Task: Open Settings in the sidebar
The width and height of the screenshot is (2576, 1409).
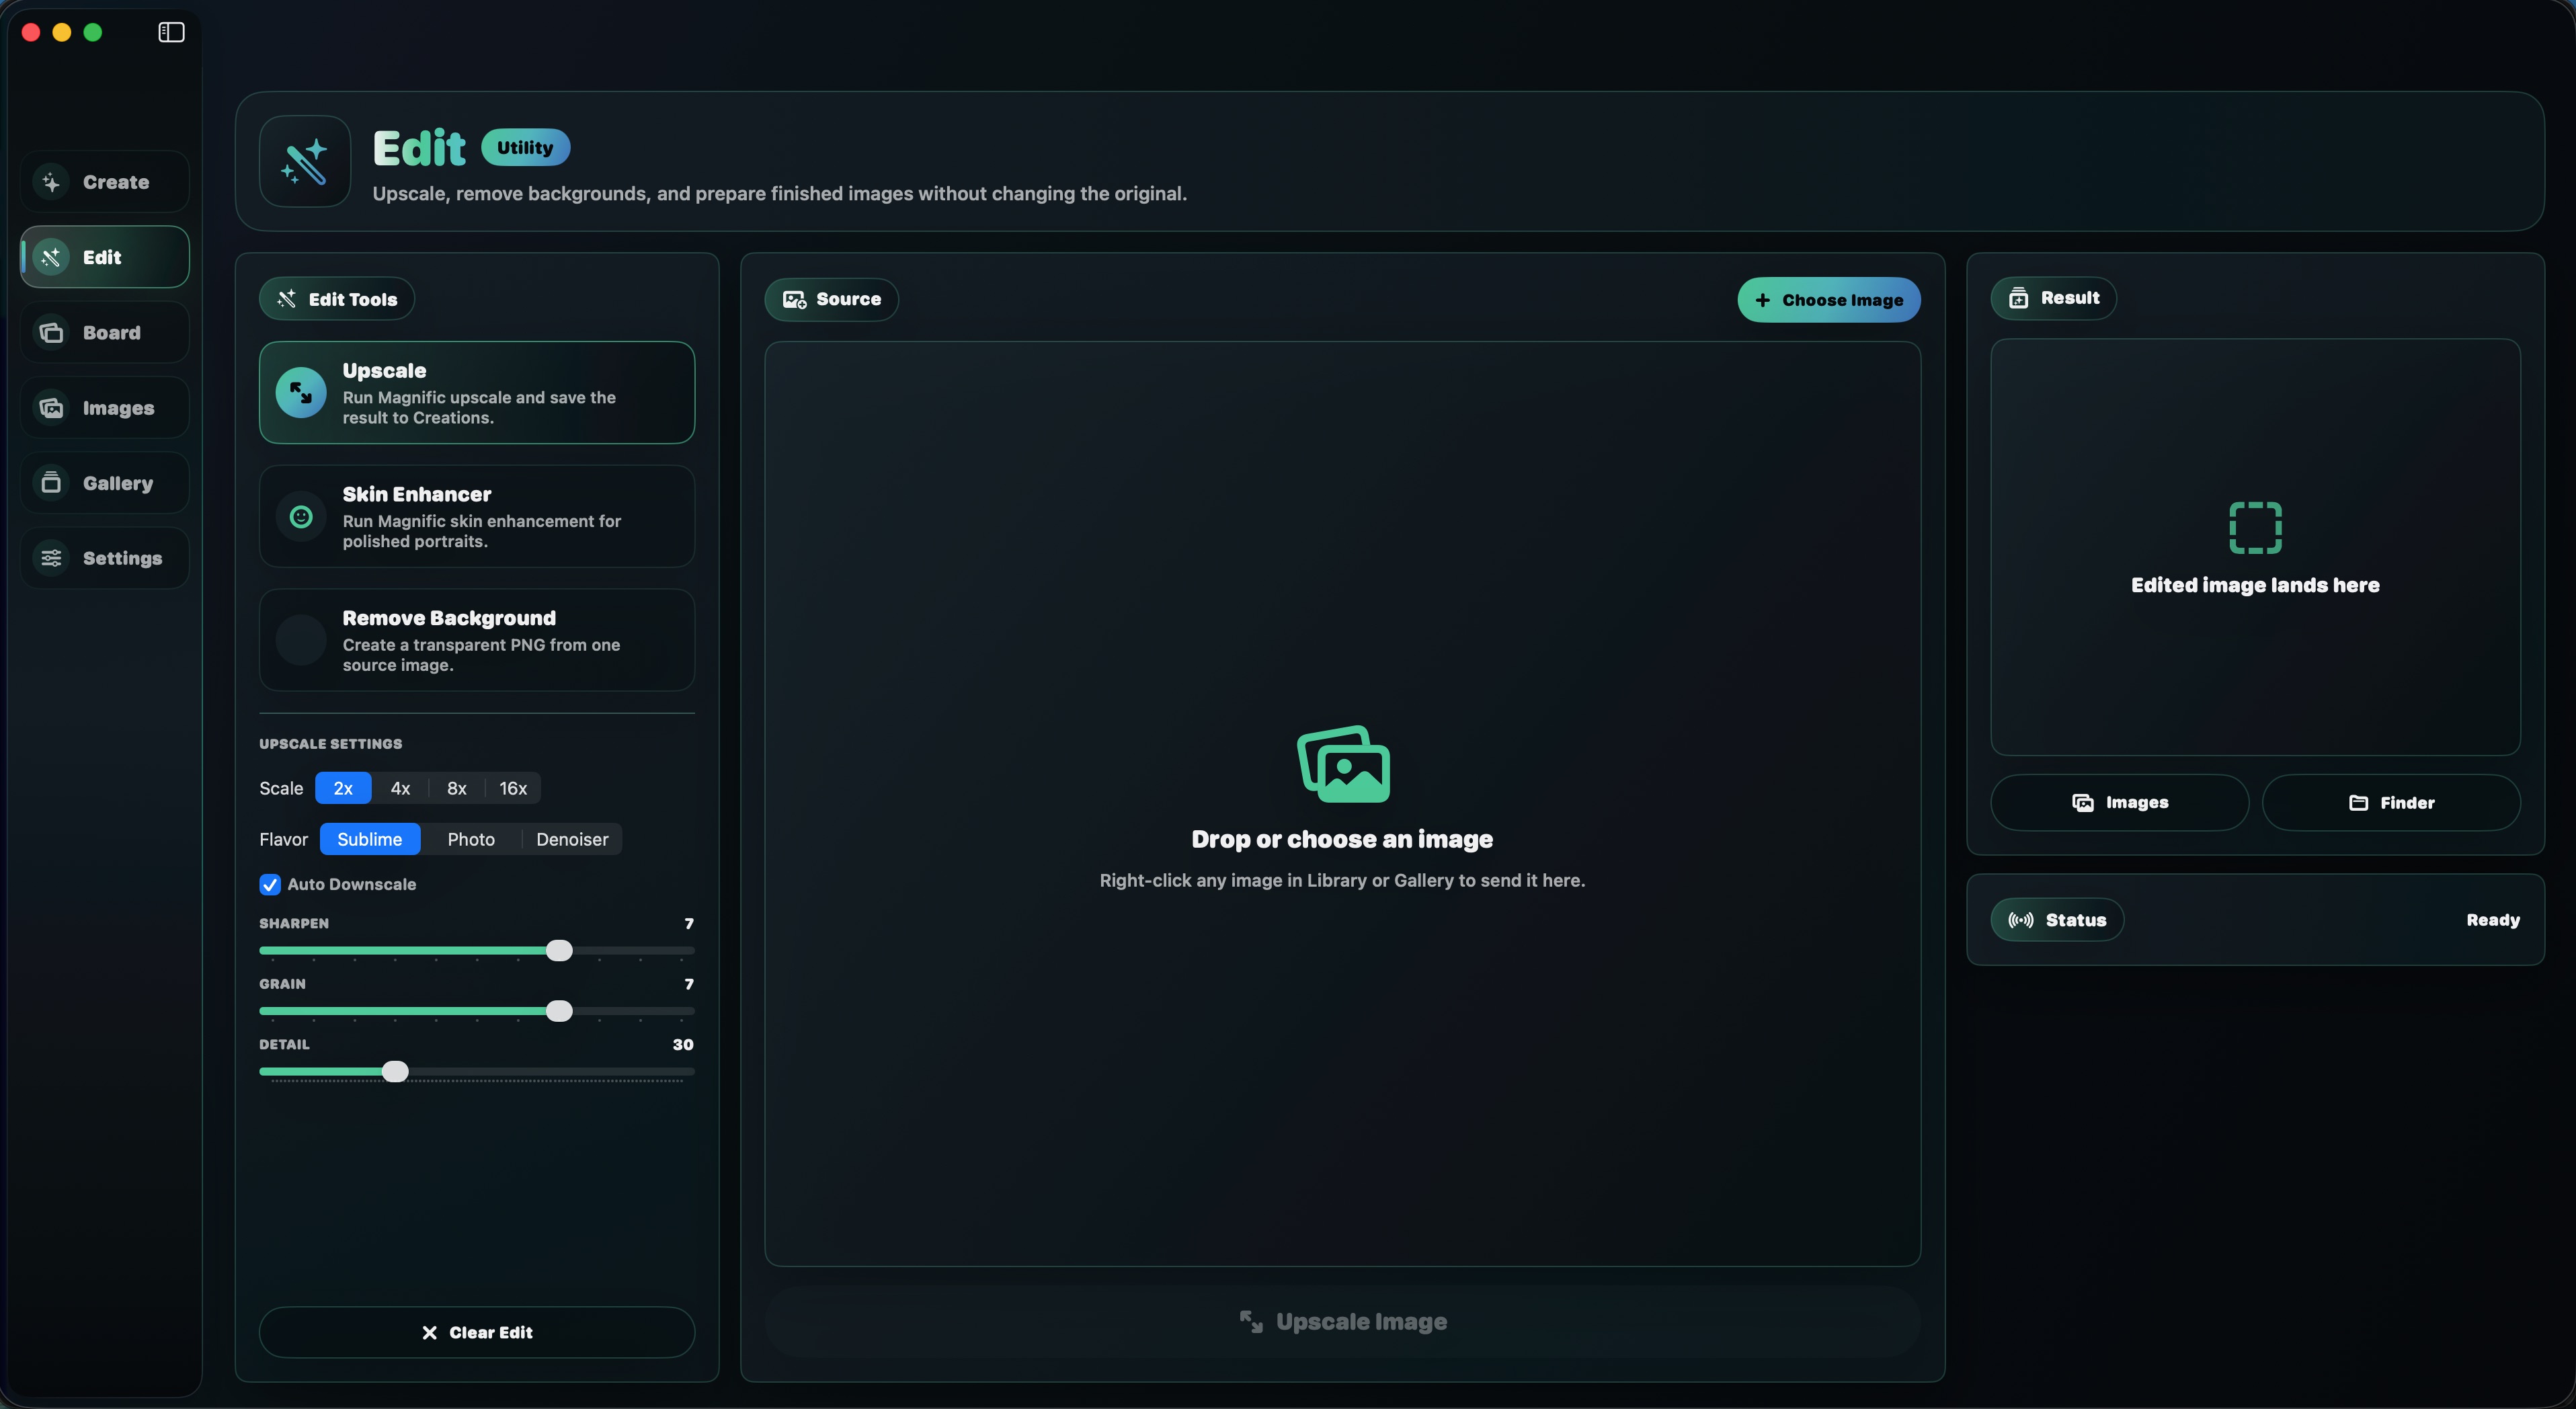Action: pyautogui.click(x=104, y=558)
